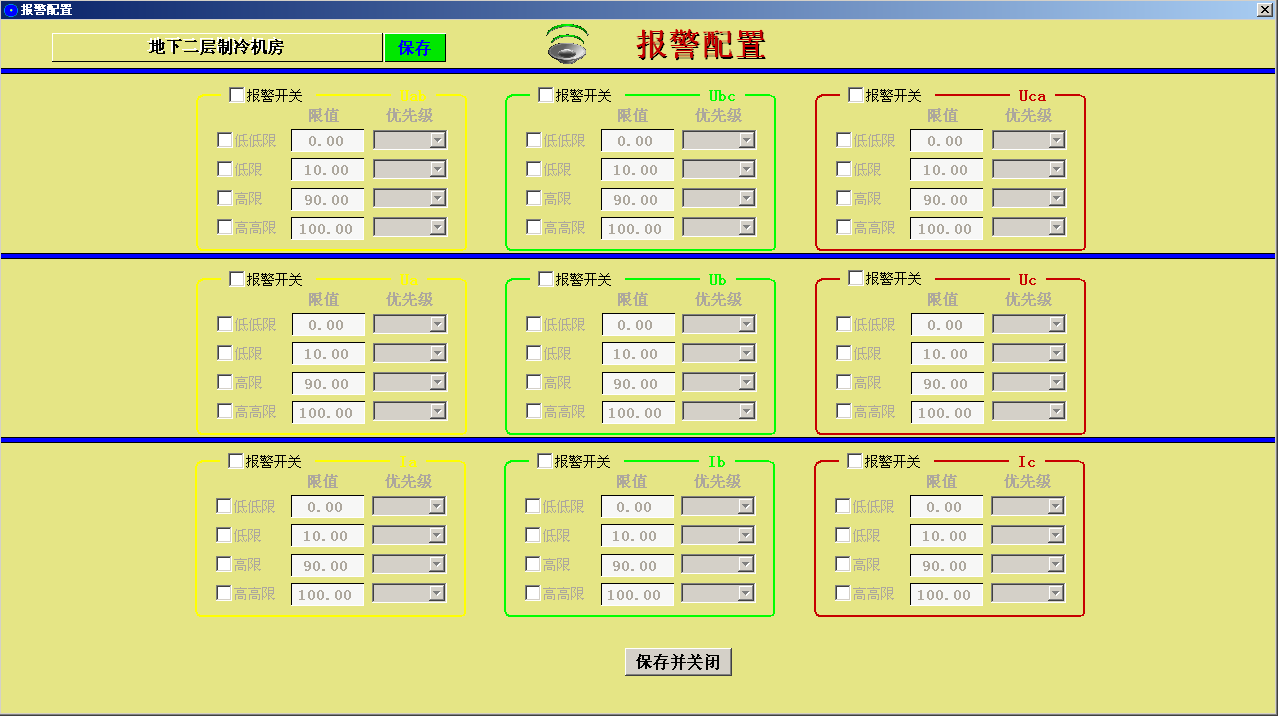This screenshot has height=716, width=1278.
Task: Toggle 报警开关 checkbox for Uca
Action: [856, 95]
